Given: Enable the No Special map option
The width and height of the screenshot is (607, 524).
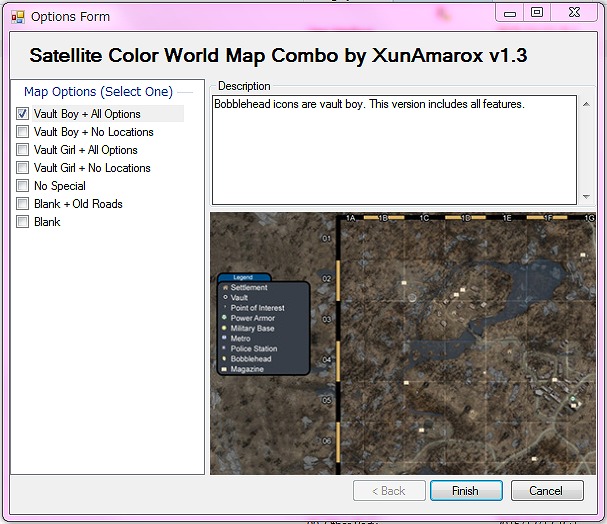Looking at the screenshot, I should click(x=22, y=186).
